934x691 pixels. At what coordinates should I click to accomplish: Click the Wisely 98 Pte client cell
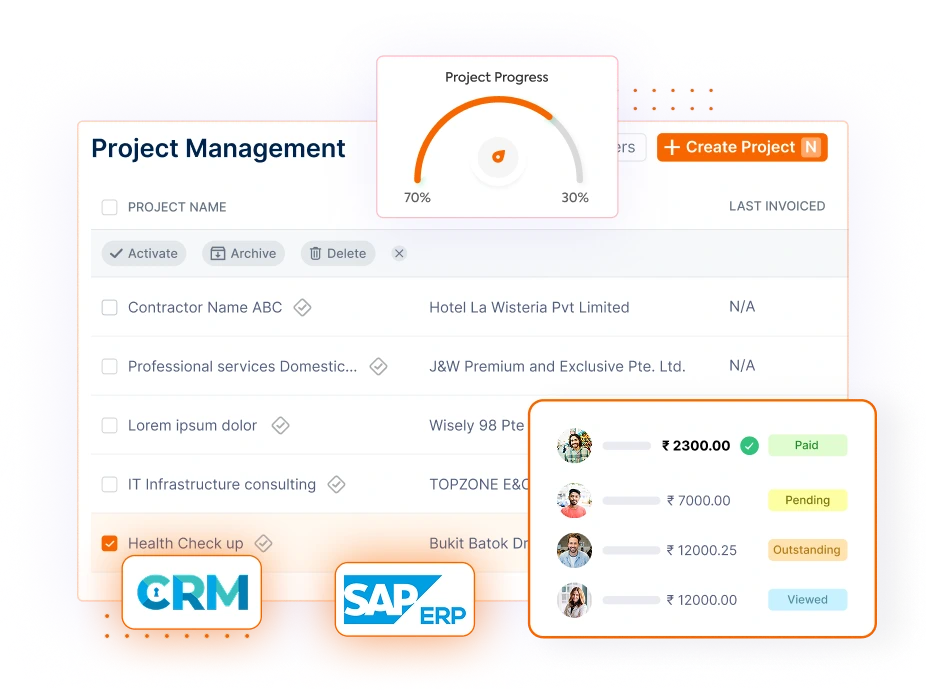(477, 425)
